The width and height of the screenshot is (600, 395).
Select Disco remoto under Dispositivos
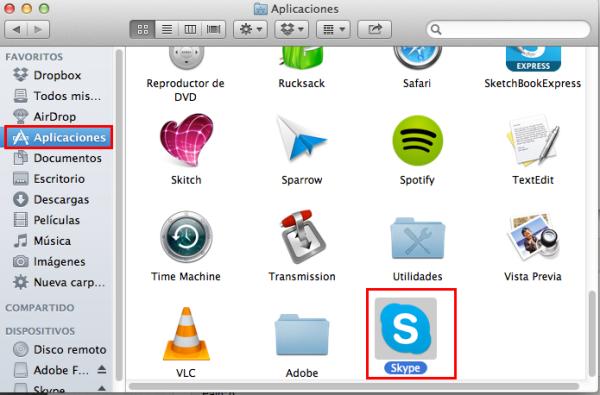point(59,349)
